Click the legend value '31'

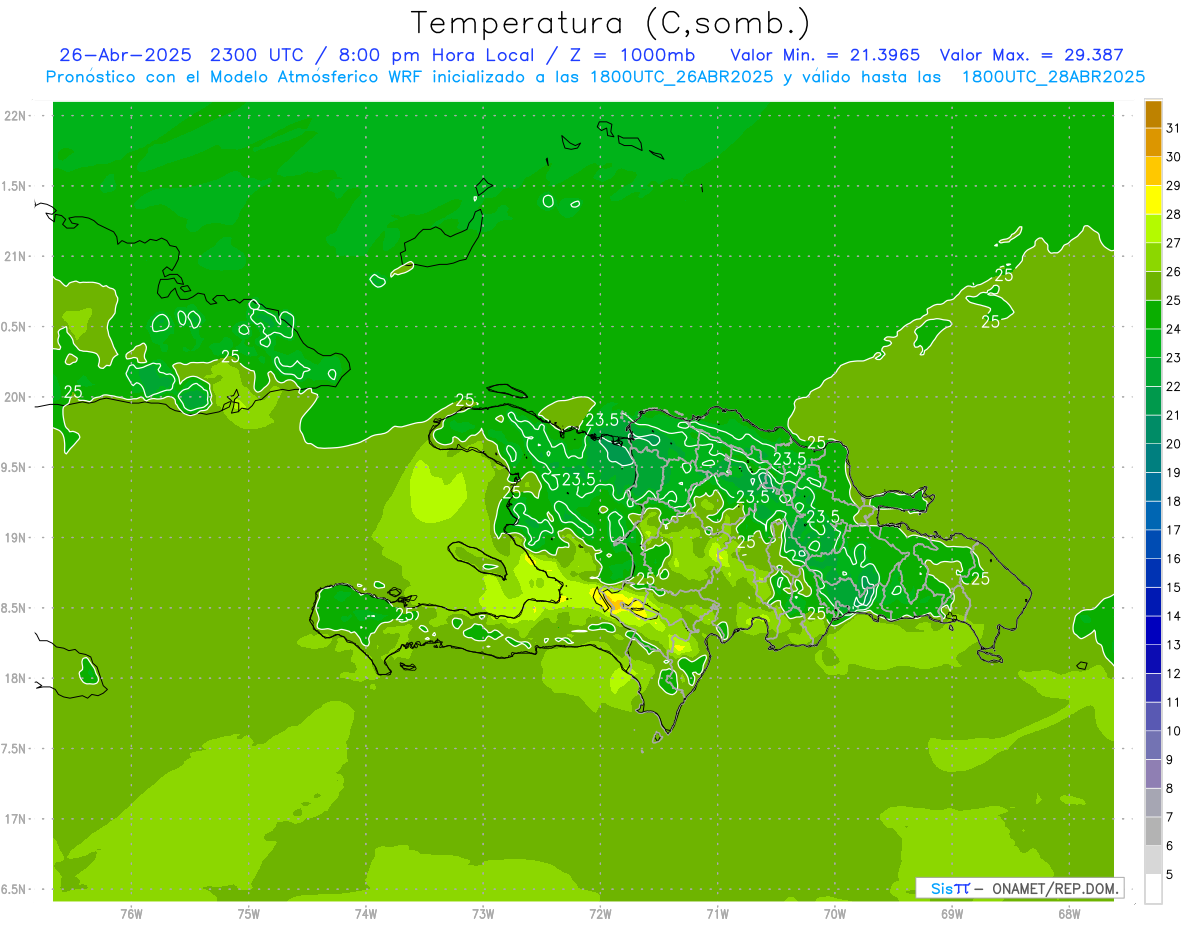click(x=1173, y=128)
